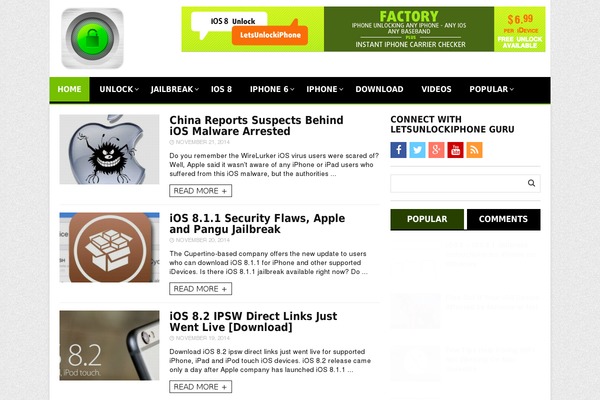The image size is (600, 400).
Task: Open the Facebook social icon
Action: (398, 150)
